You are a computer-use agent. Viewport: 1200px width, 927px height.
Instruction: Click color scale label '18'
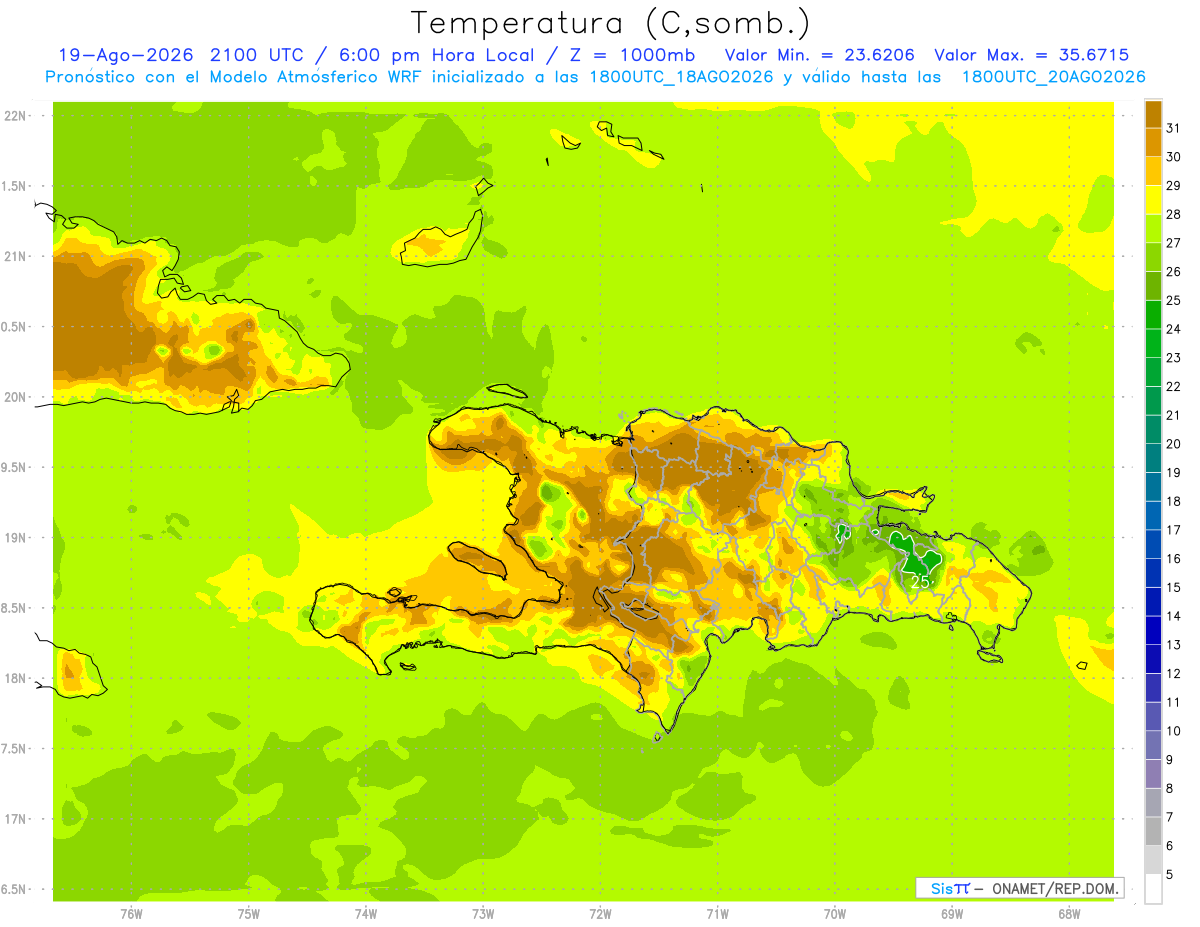1173,501
